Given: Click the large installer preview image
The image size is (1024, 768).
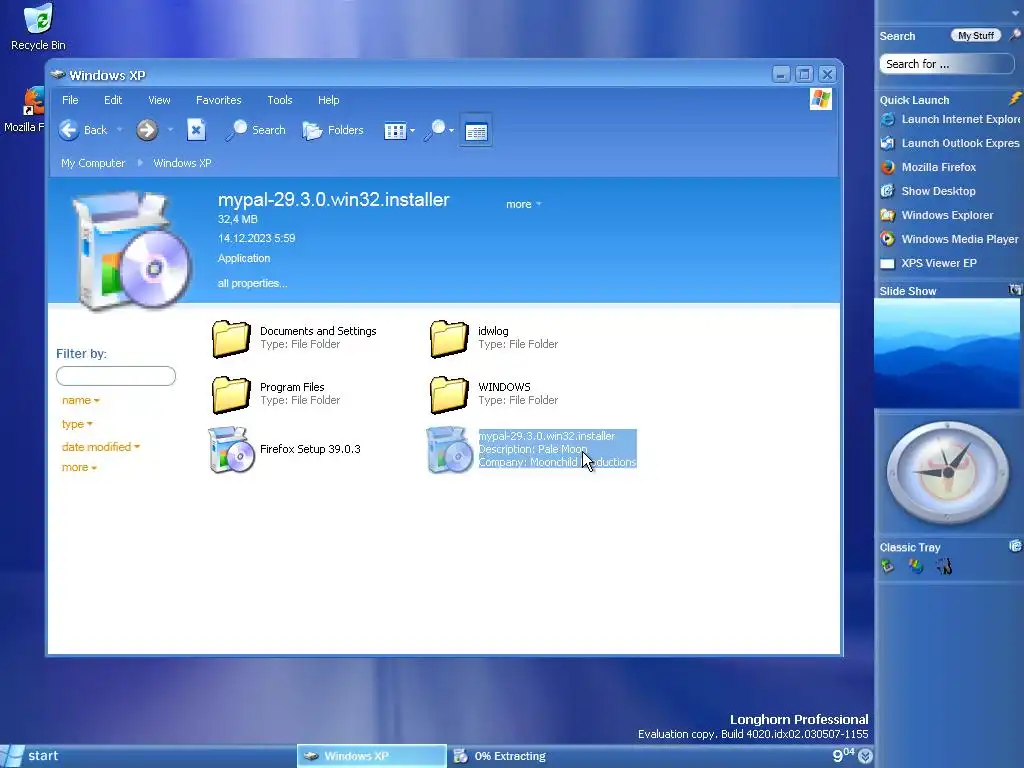Looking at the screenshot, I should (x=132, y=249).
